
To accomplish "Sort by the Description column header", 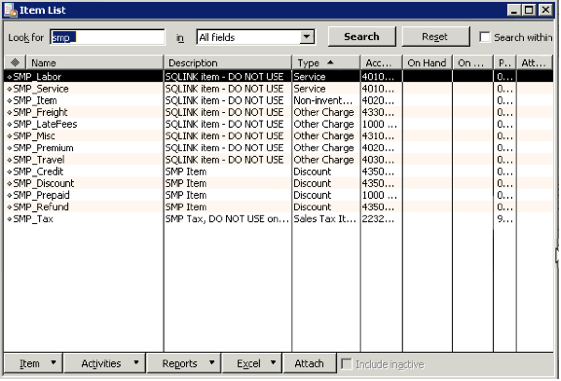I will pos(228,63).
